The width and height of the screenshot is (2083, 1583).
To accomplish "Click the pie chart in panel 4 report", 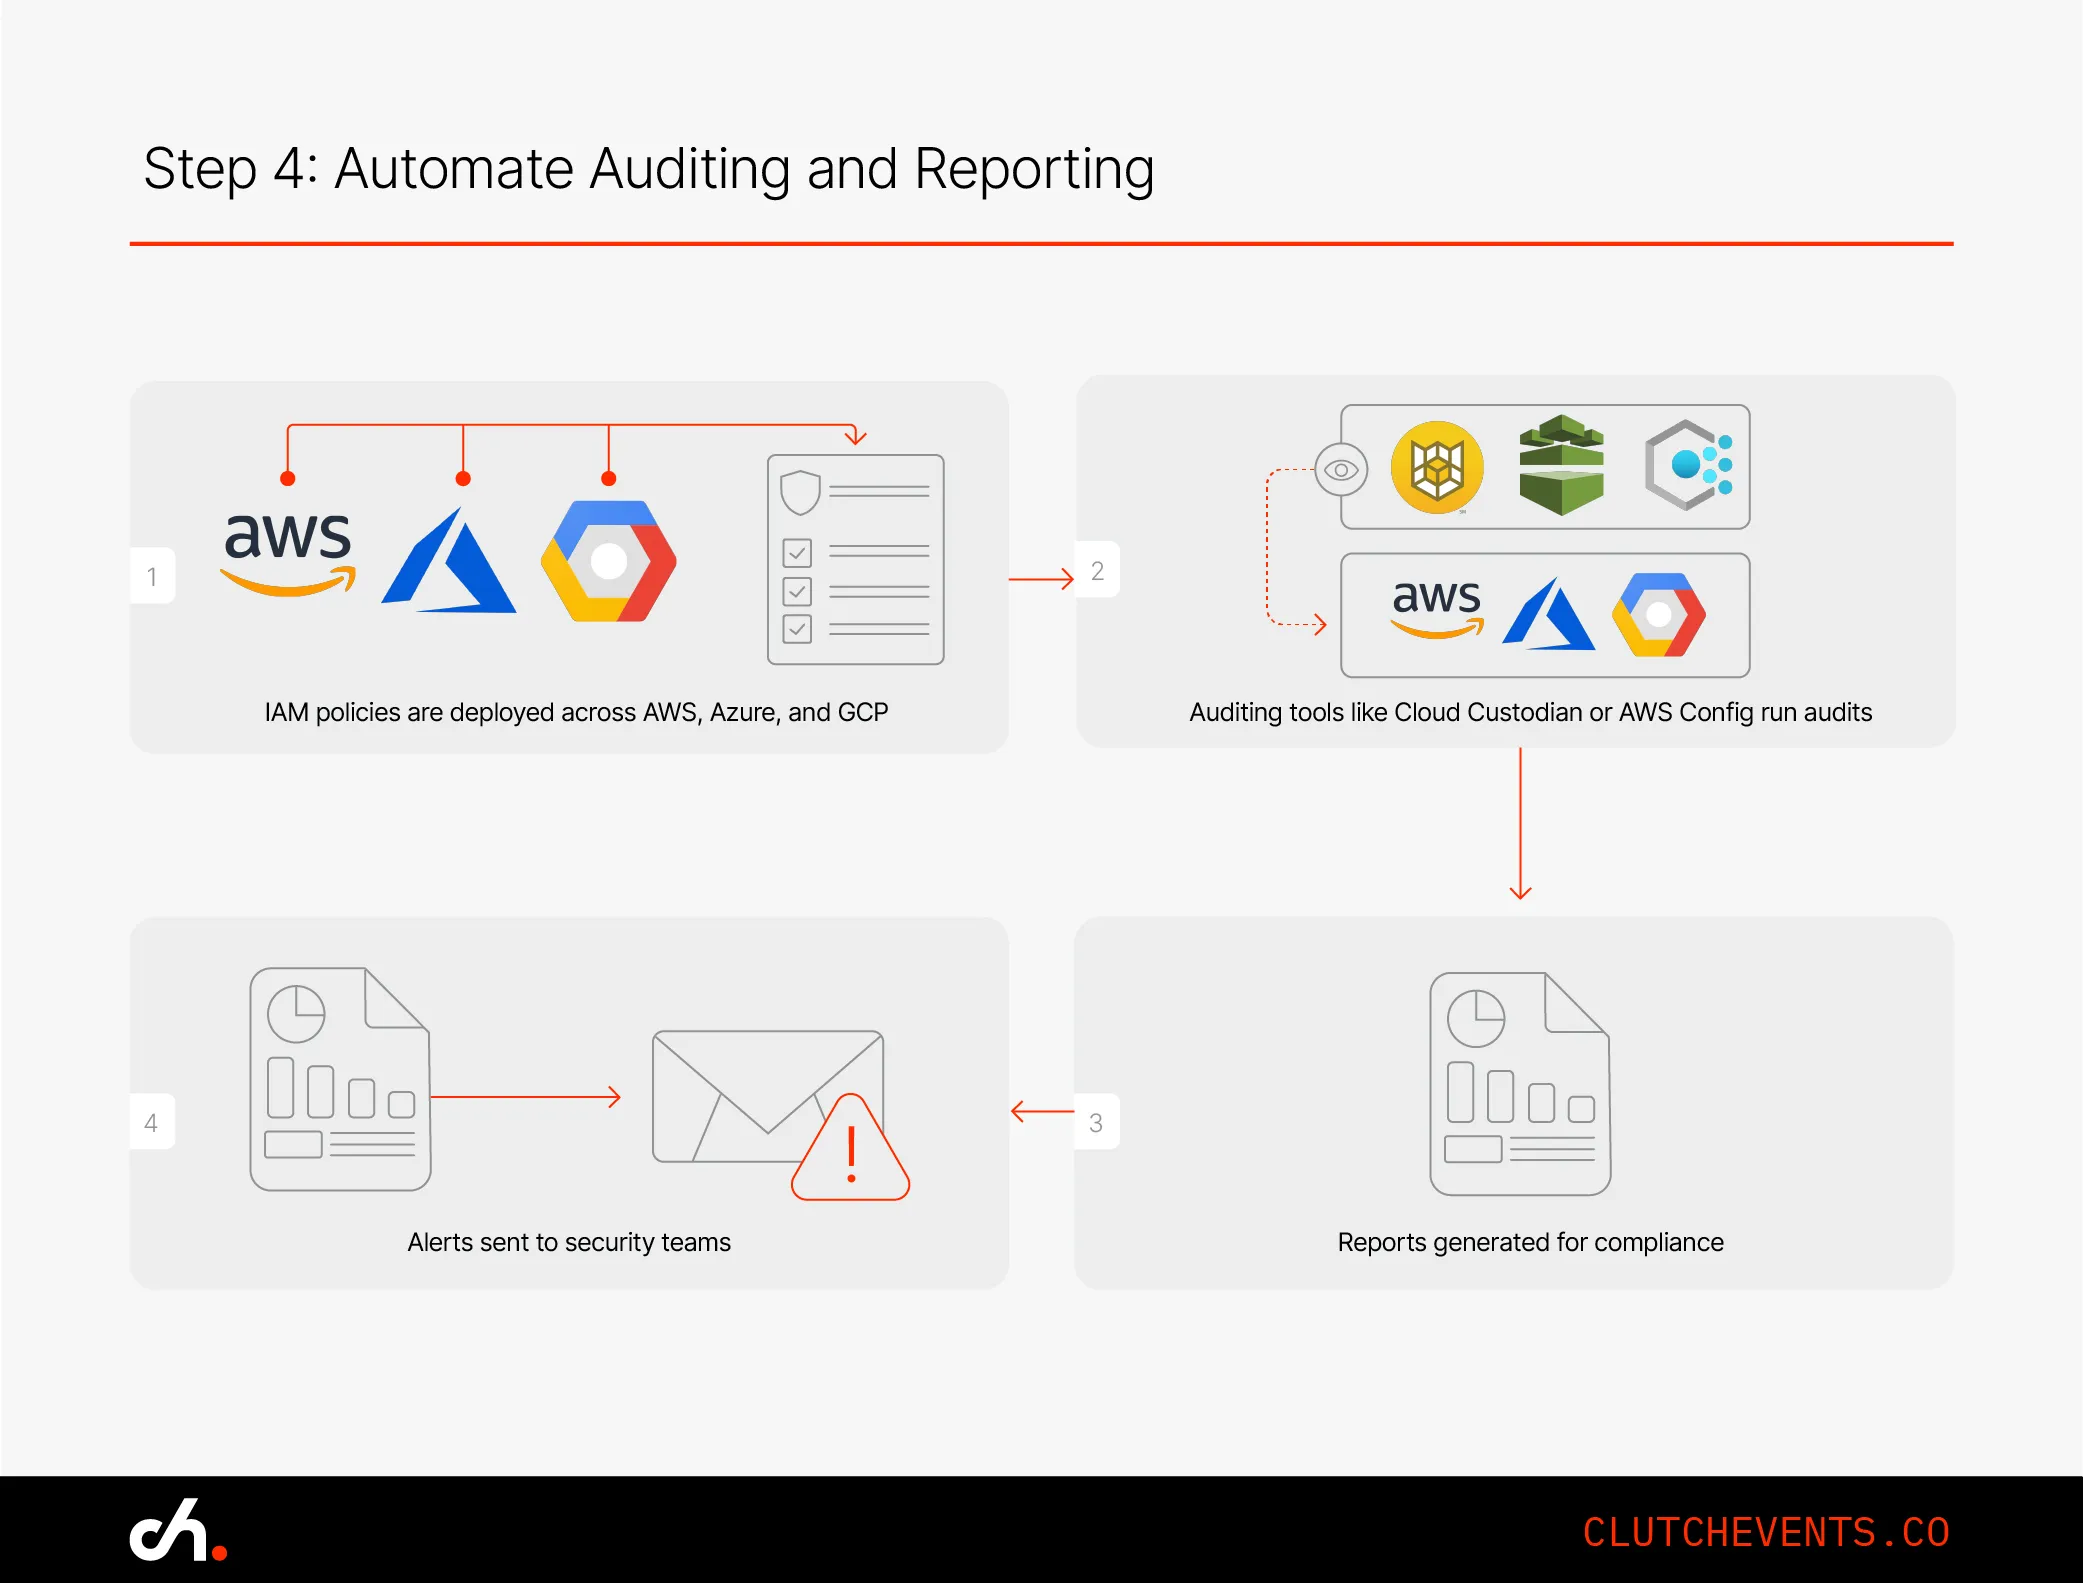I will pyautogui.click(x=296, y=1014).
